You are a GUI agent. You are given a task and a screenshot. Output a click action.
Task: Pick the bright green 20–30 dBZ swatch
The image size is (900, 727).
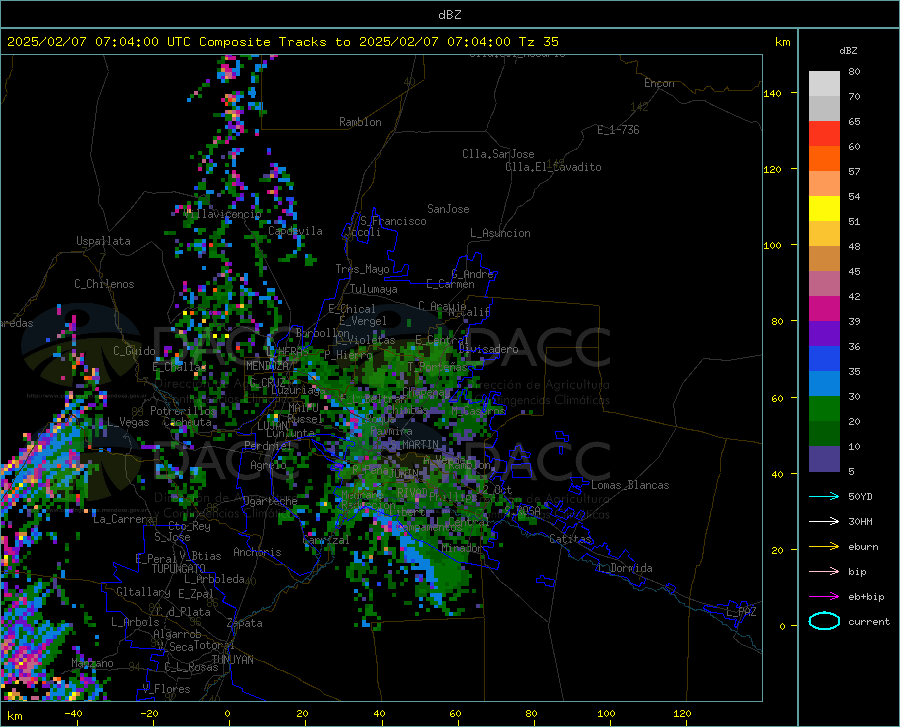click(x=824, y=409)
